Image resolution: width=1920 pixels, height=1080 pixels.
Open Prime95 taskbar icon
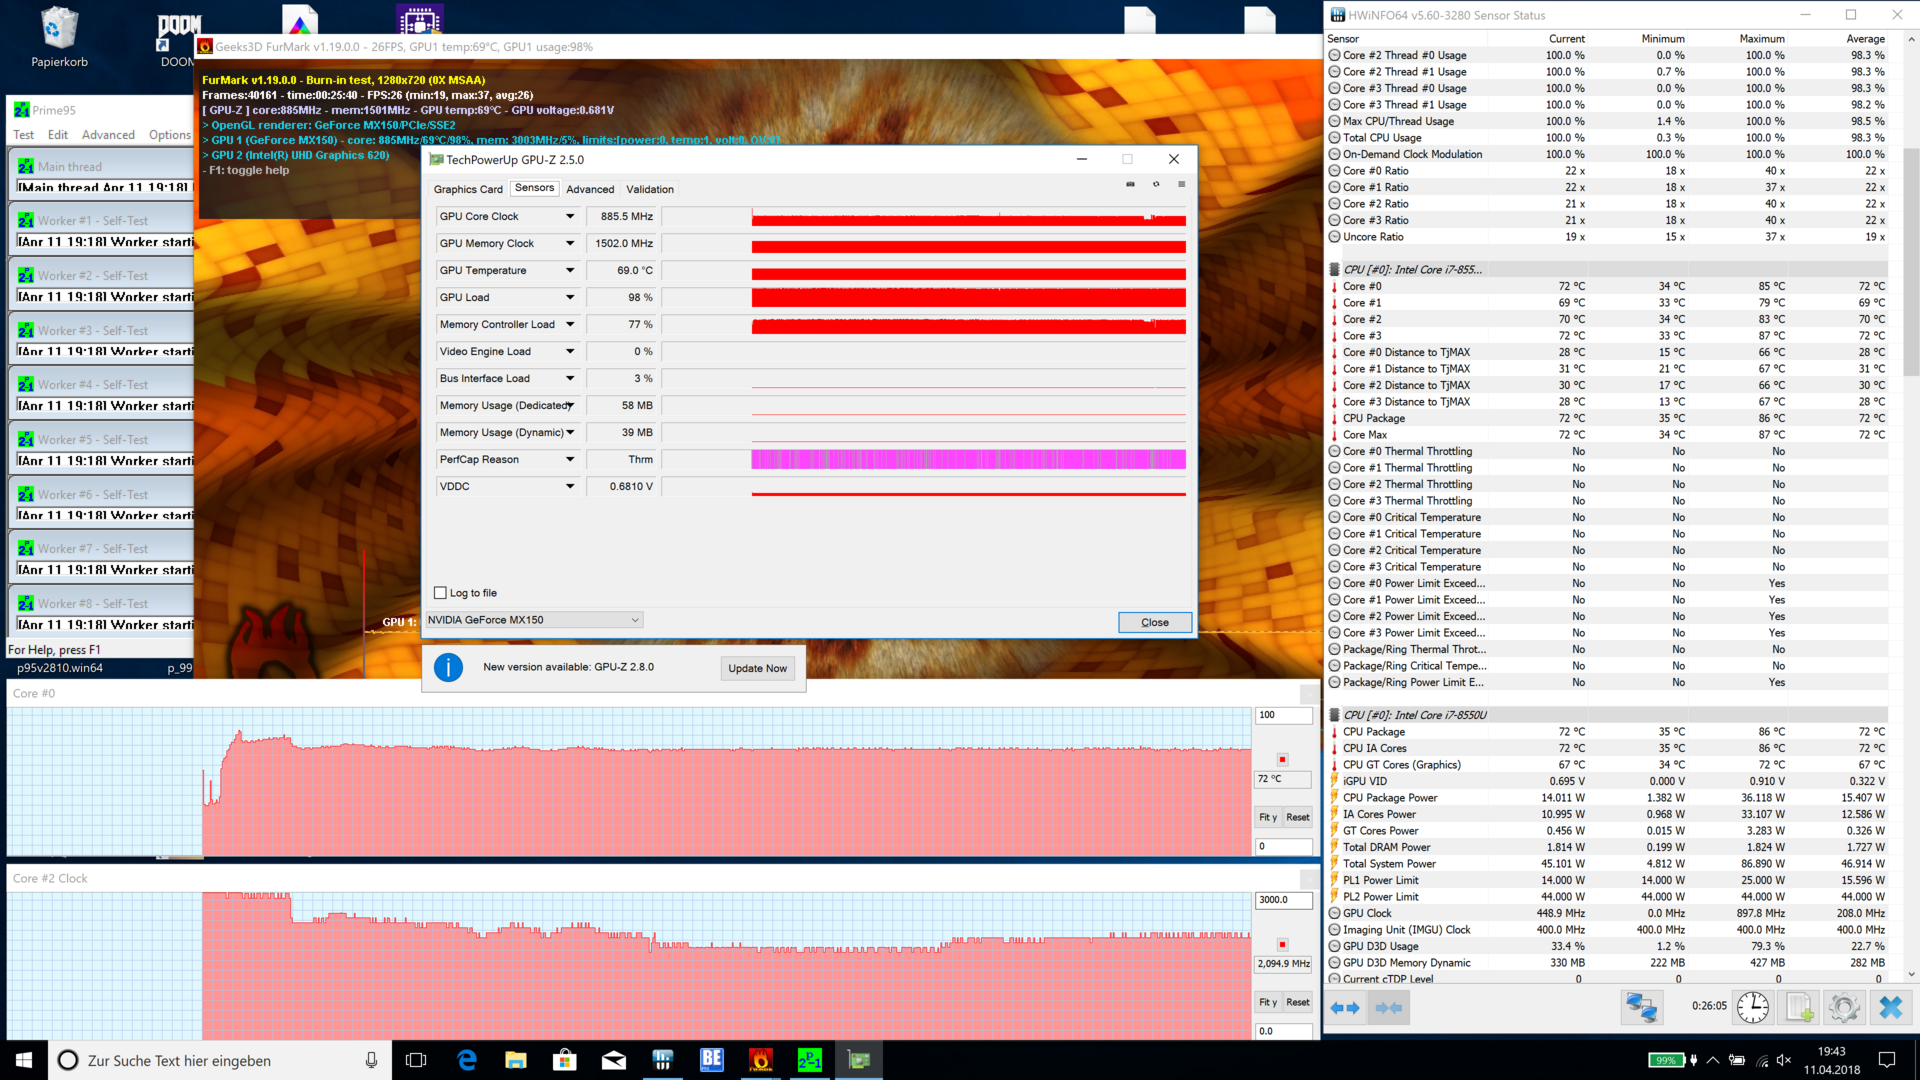point(810,1060)
